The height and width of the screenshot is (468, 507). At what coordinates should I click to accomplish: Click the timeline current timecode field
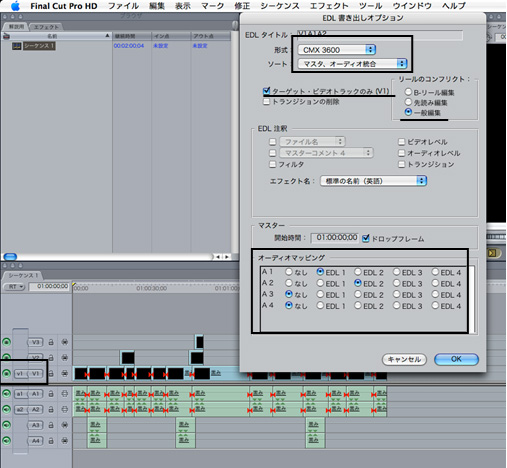coord(49,286)
